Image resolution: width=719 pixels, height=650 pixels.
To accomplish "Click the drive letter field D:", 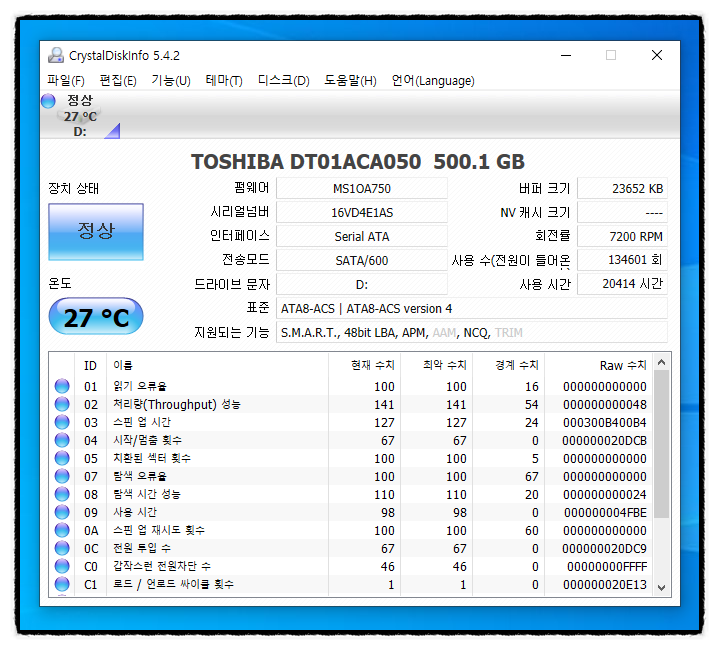I will click(362, 285).
